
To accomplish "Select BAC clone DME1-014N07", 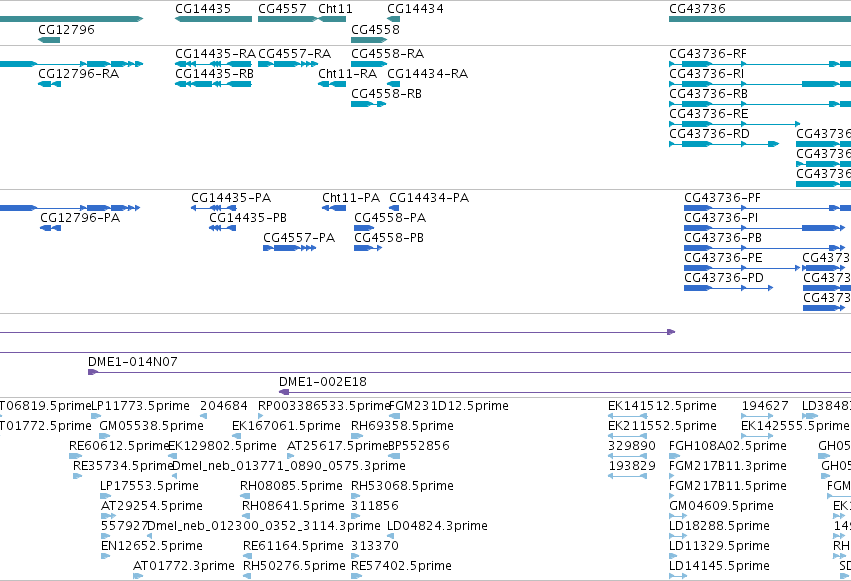I will (469, 372).
